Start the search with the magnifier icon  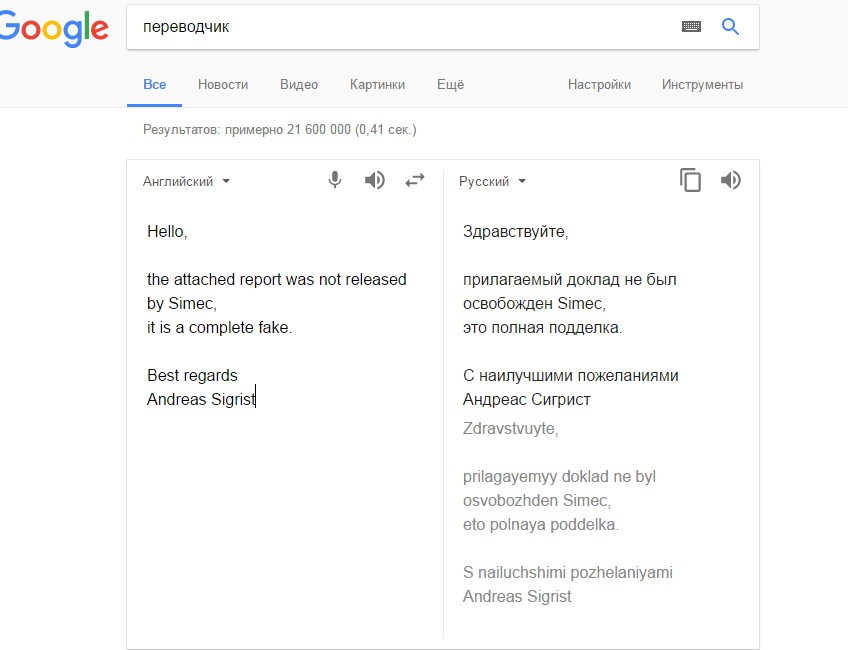(730, 27)
